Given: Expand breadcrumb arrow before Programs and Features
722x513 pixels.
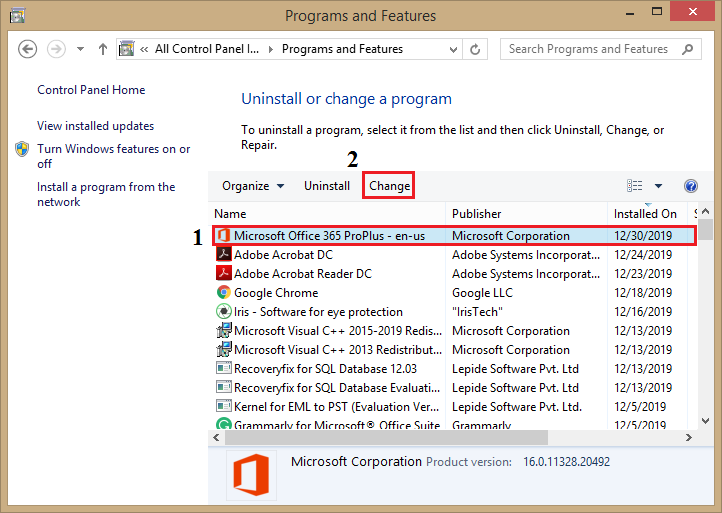Looking at the screenshot, I should (x=271, y=49).
